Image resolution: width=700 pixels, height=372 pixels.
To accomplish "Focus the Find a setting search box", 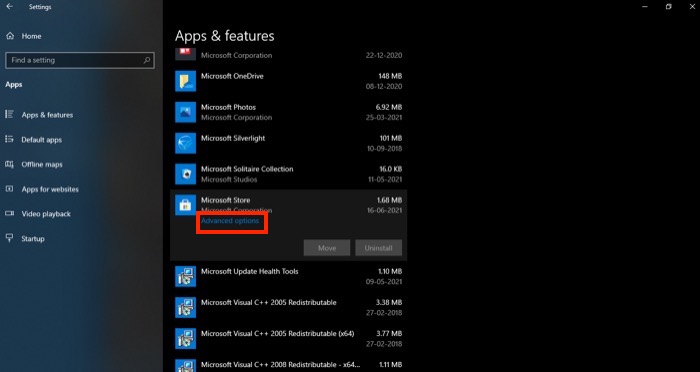I will click(x=80, y=60).
